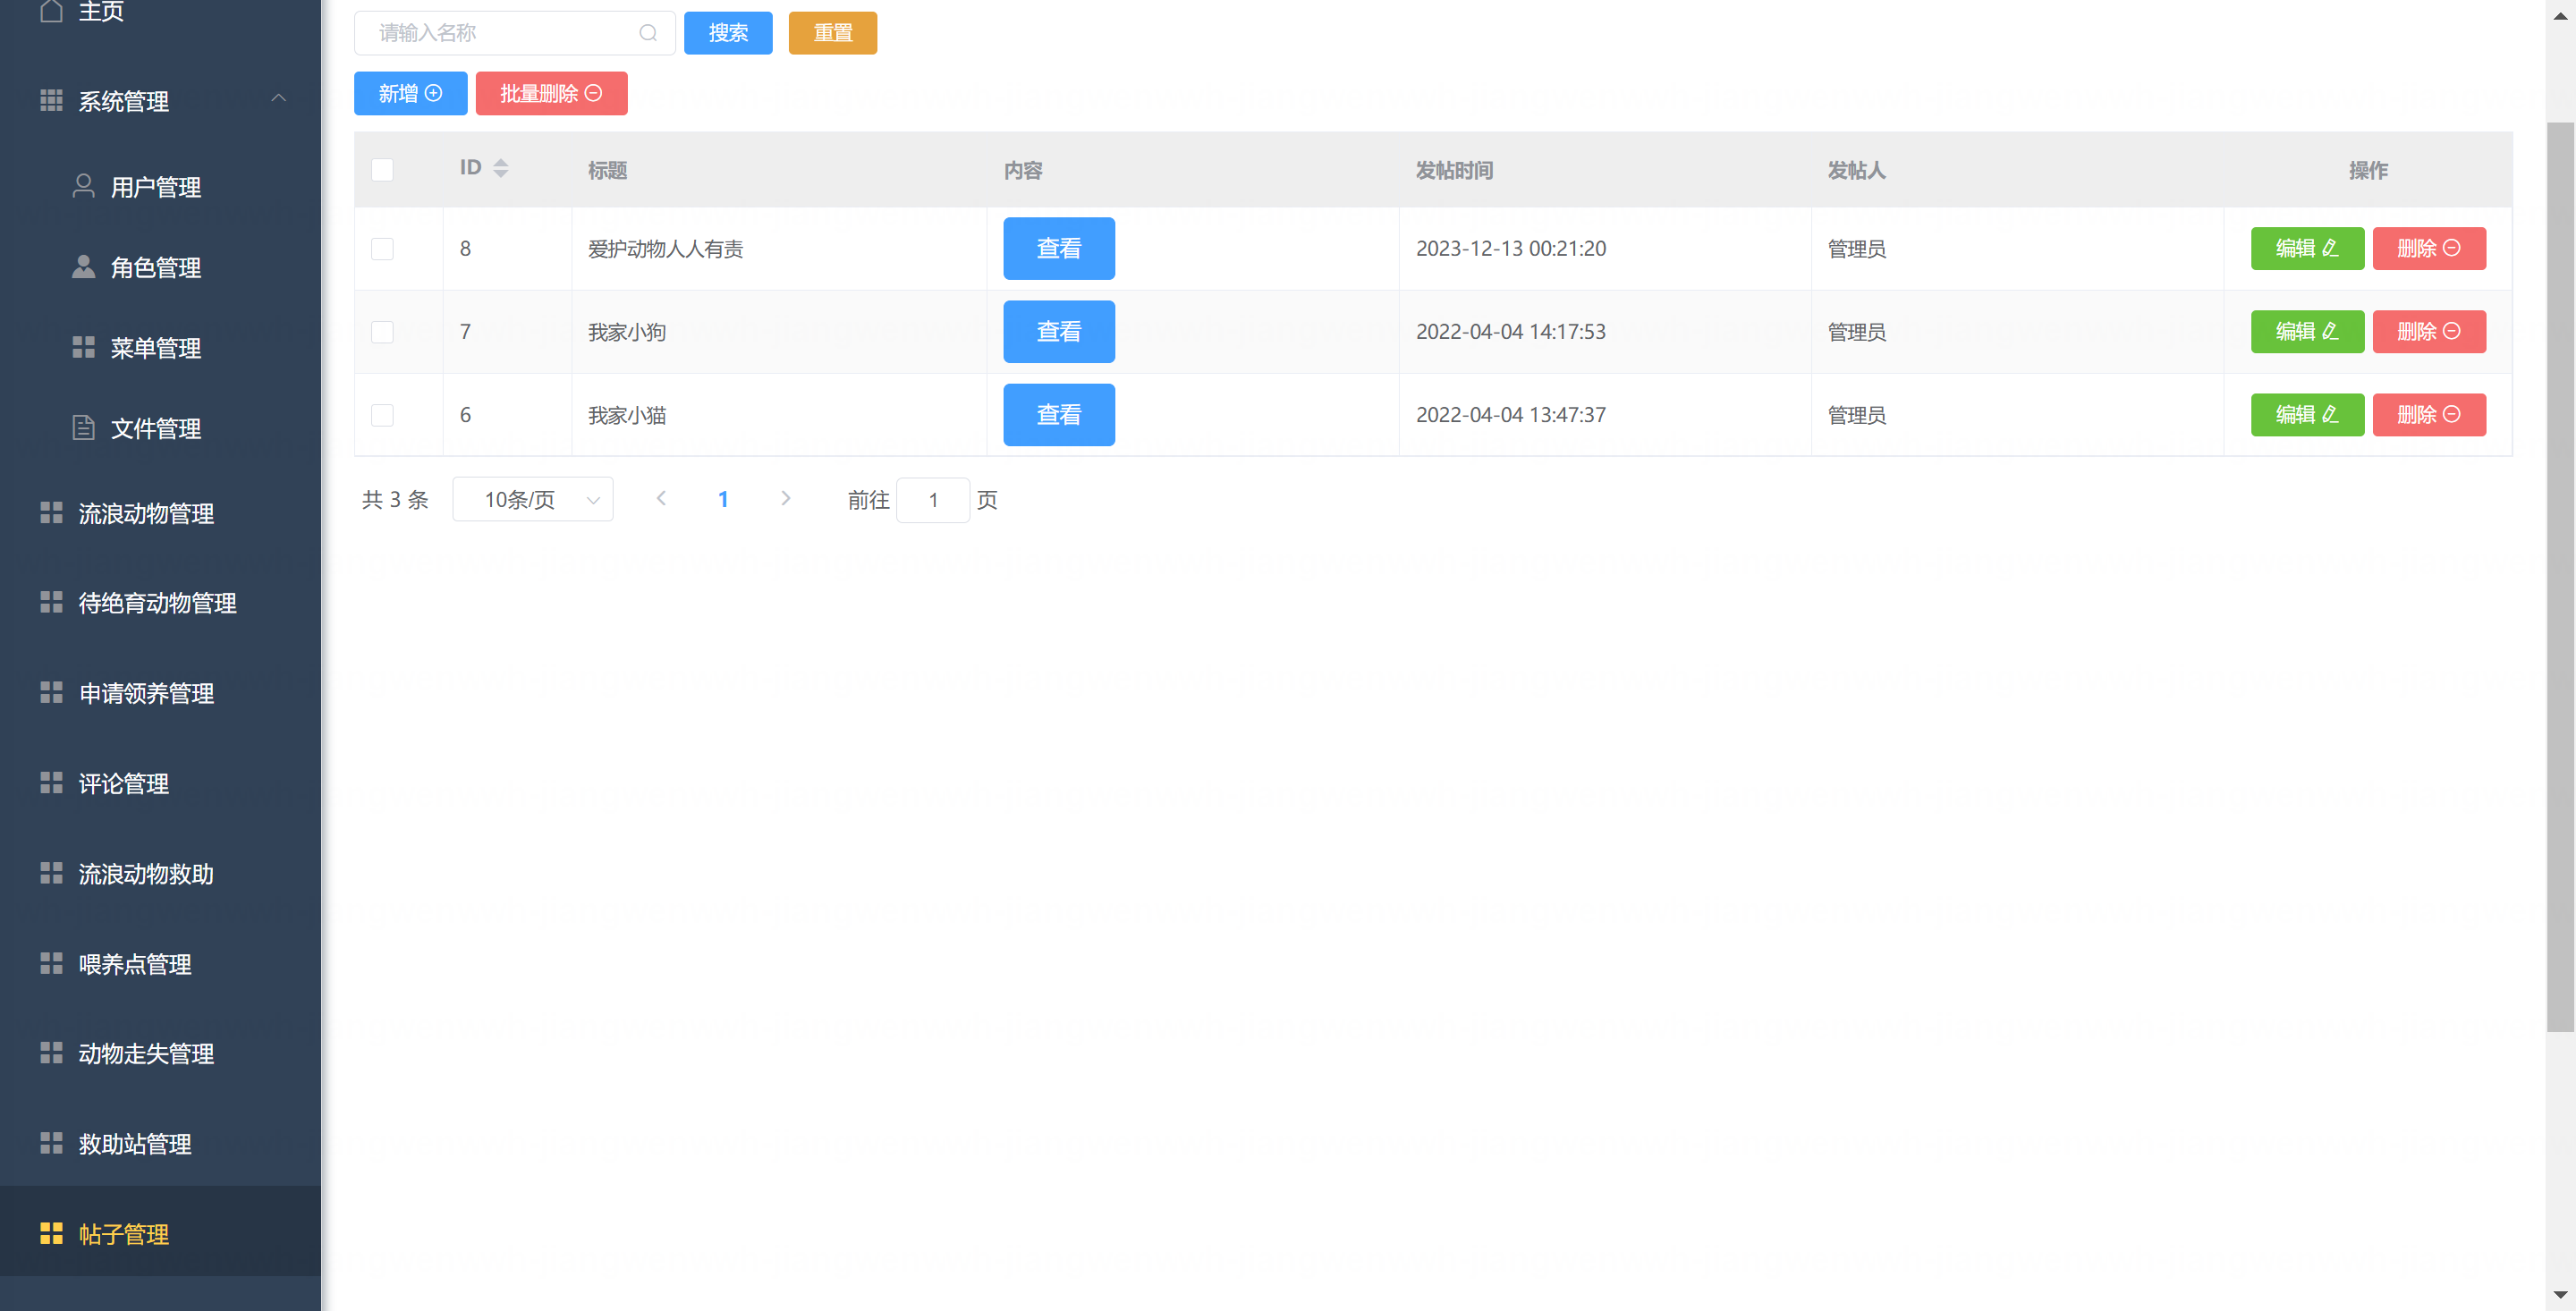Click the 角色管理 role icon in sidebar
This screenshot has width=2576, height=1311.
click(x=84, y=267)
